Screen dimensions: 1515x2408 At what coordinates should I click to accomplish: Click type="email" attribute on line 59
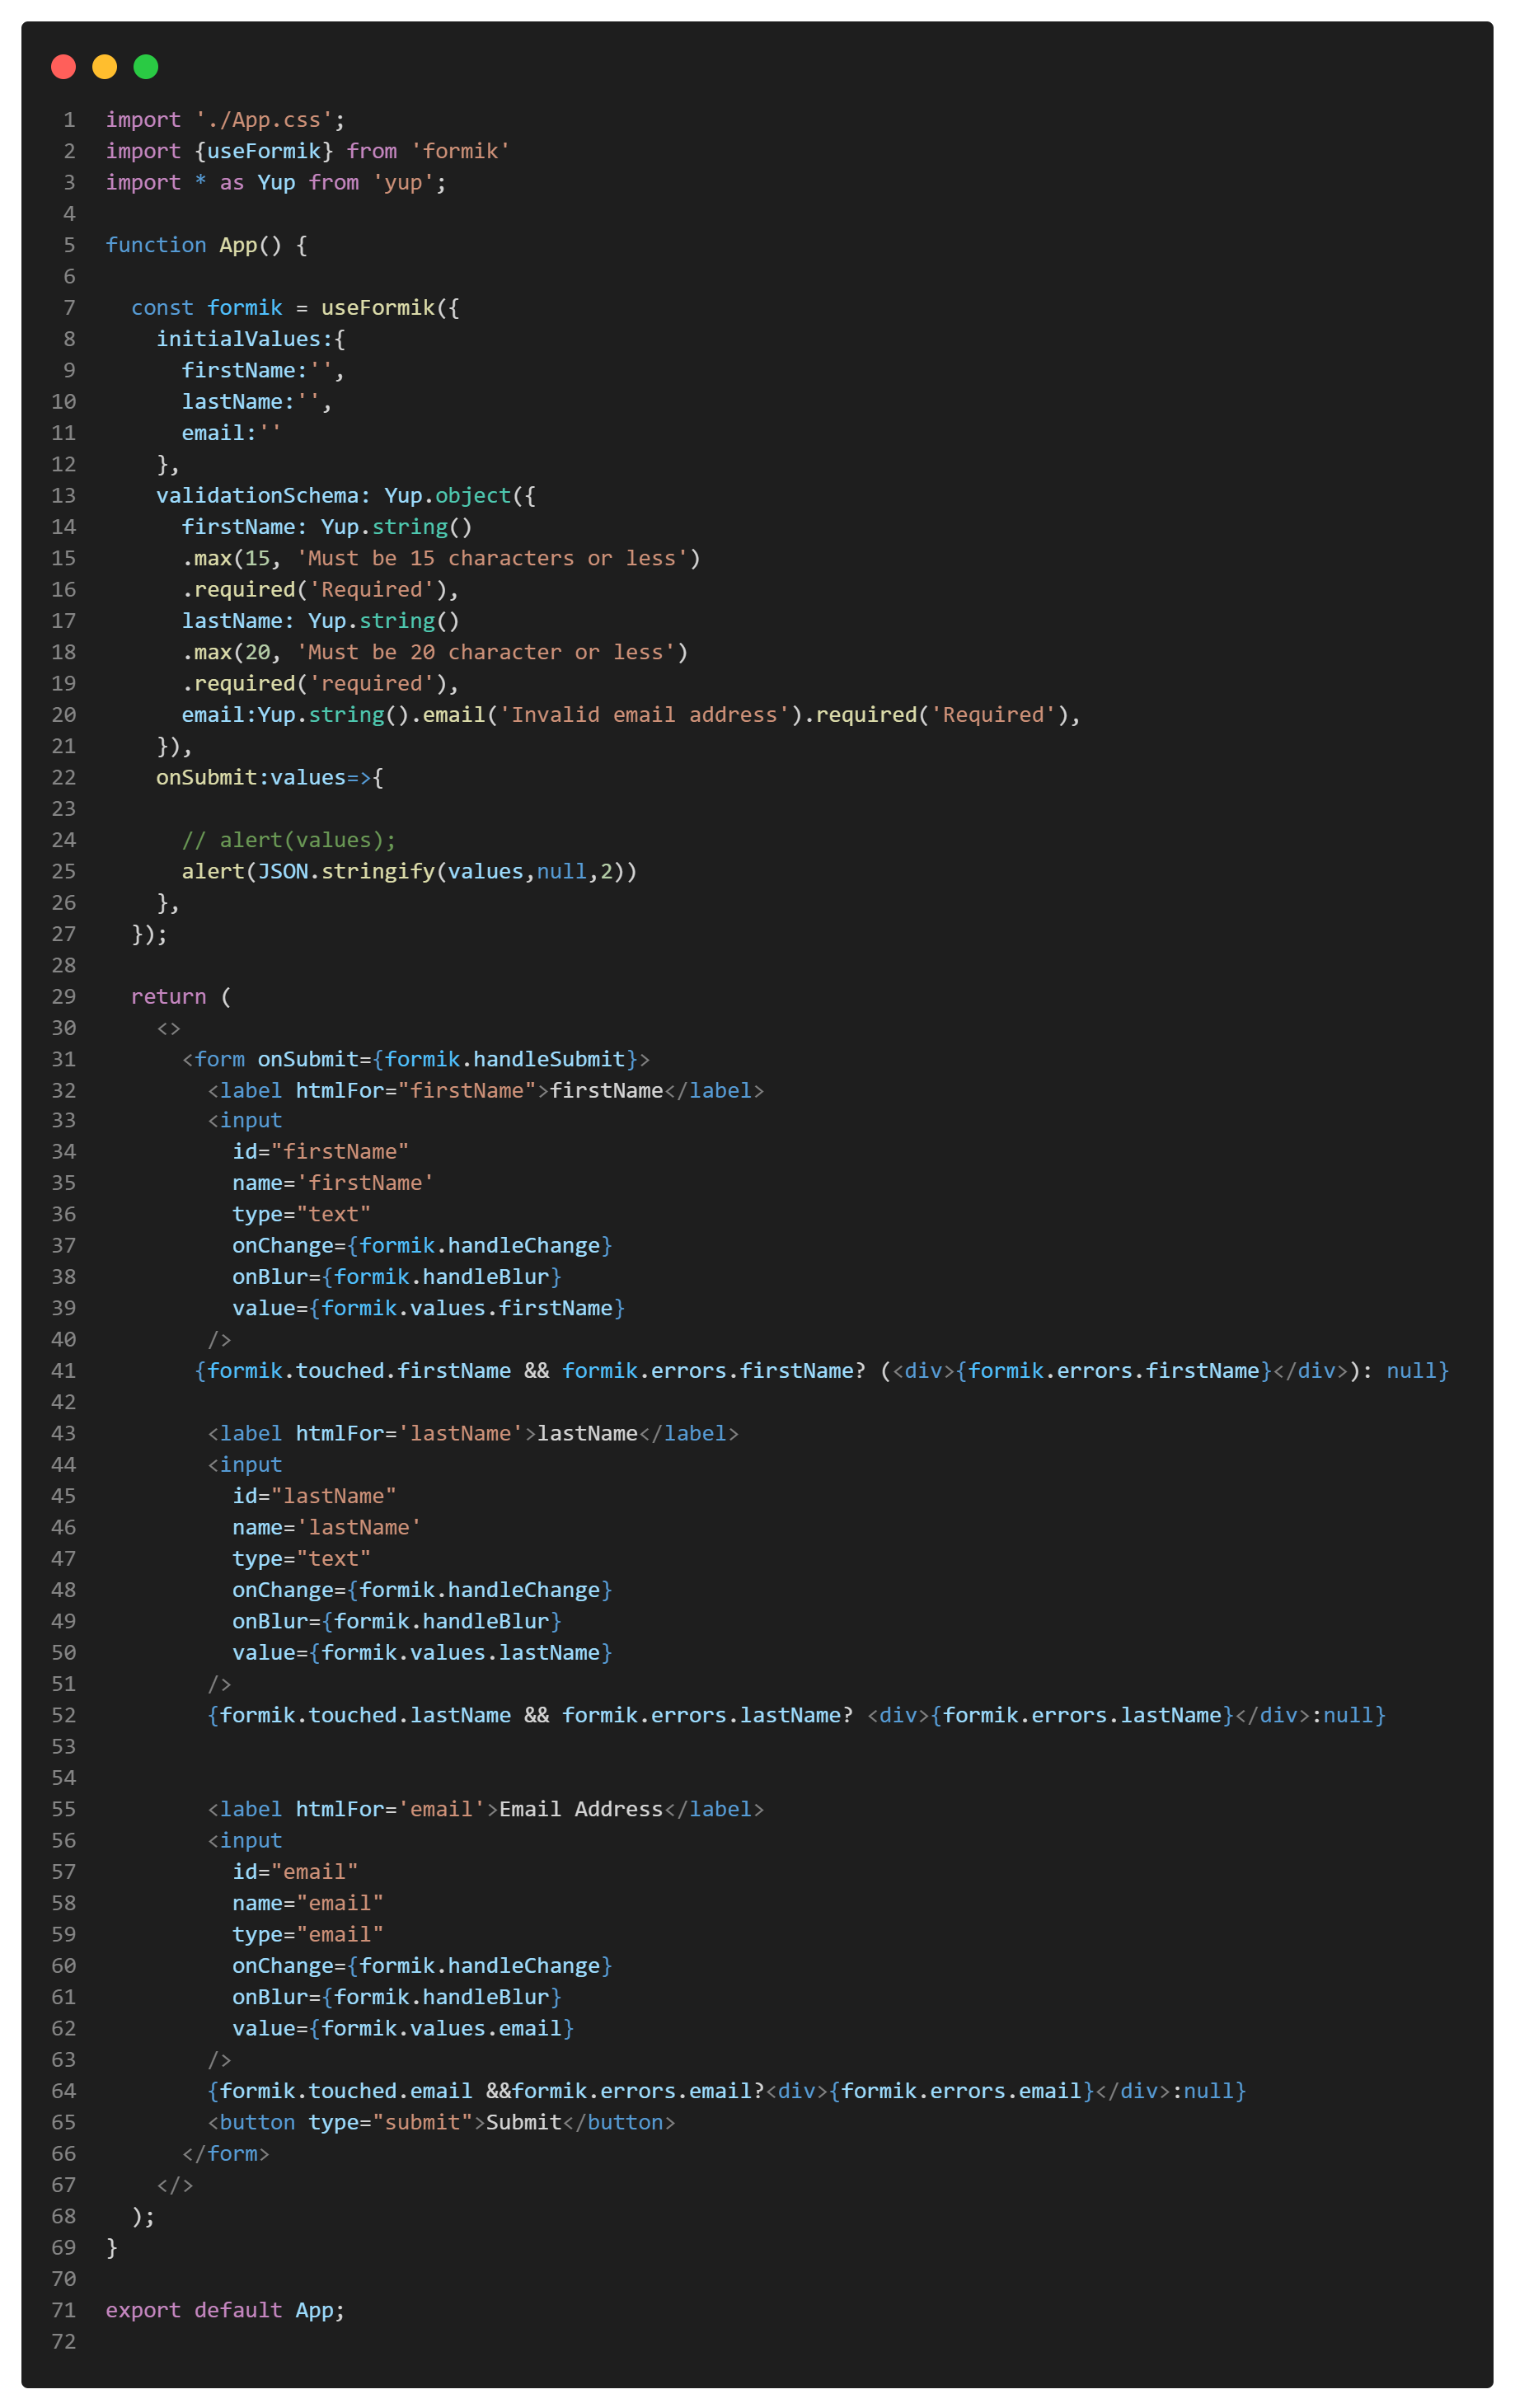308,1935
